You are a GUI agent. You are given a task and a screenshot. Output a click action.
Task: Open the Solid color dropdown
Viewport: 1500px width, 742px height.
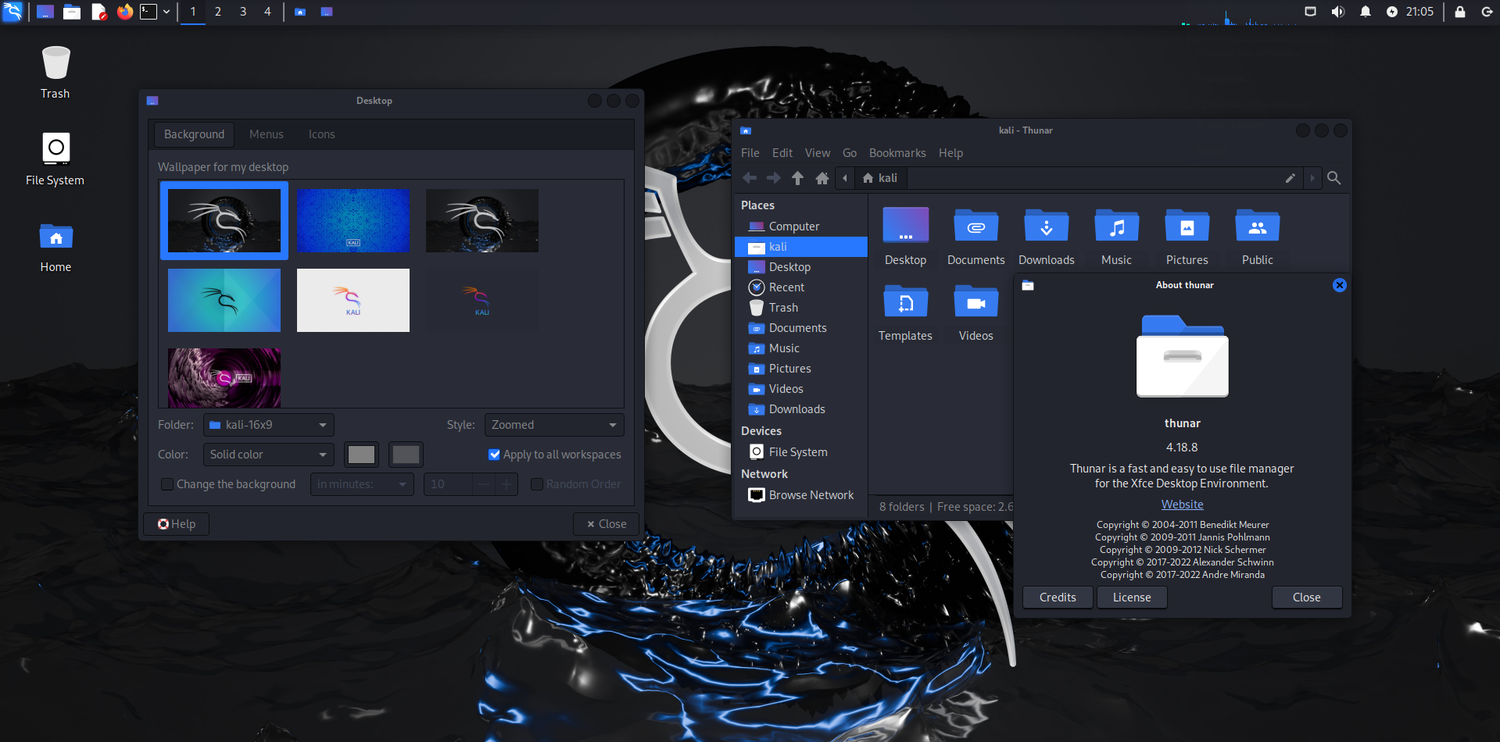click(x=268, y=454)
